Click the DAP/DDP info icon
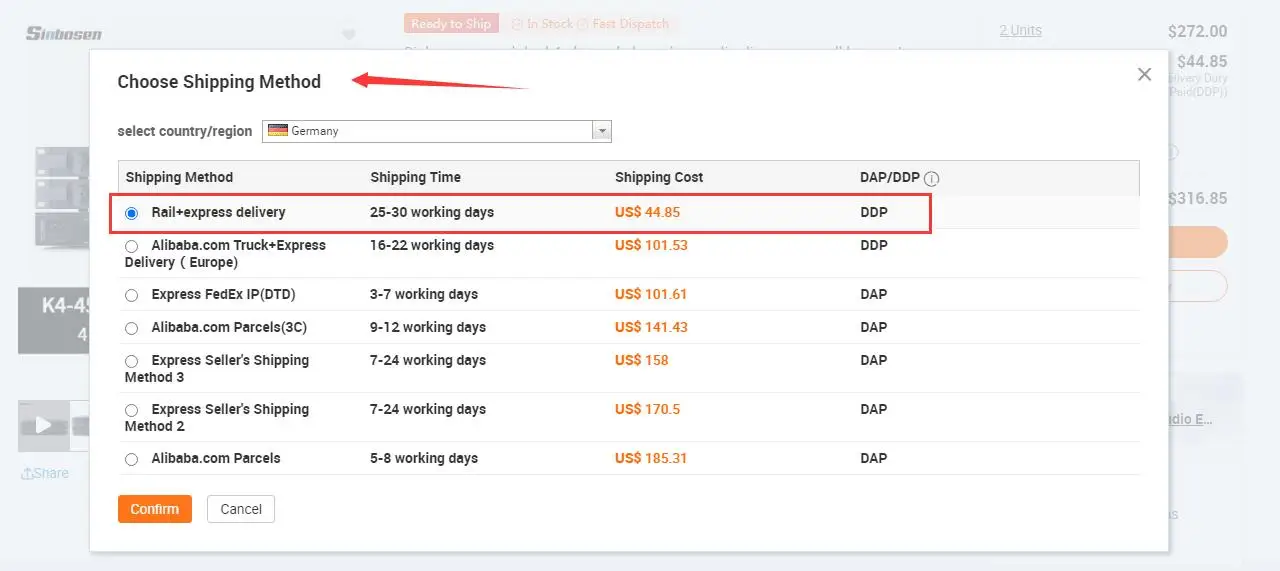Screen dimensions: 1280x571 (x=931, y=179)
